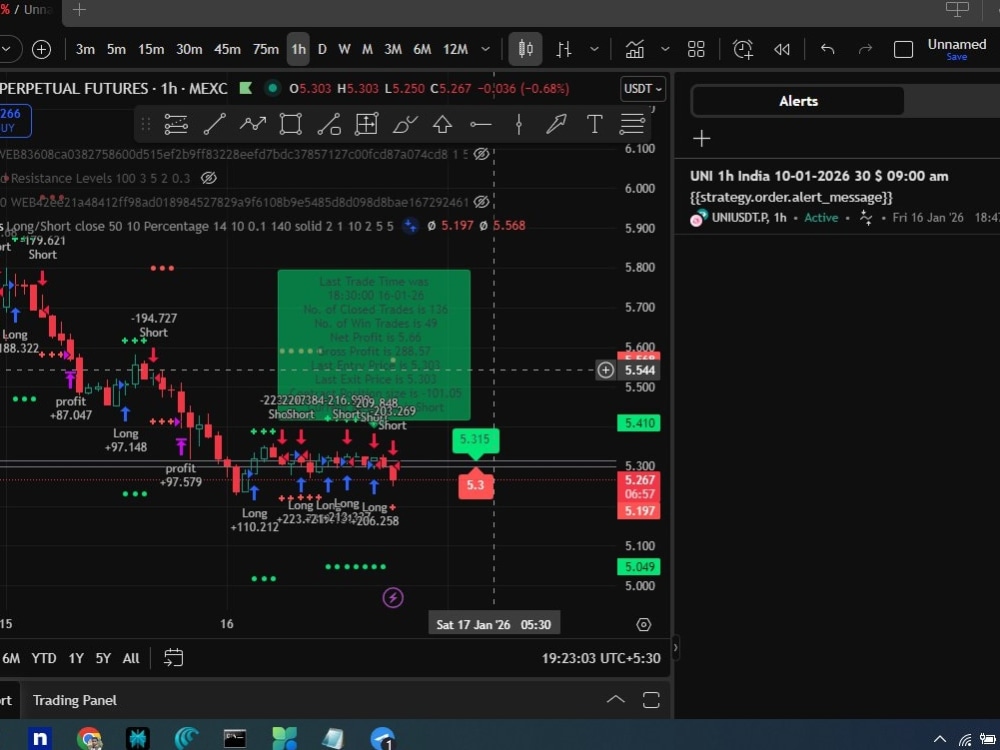Click the Create Alert clock icon
The width and height of the screenshot is (1000, 750).
click(x=743, y=49)
